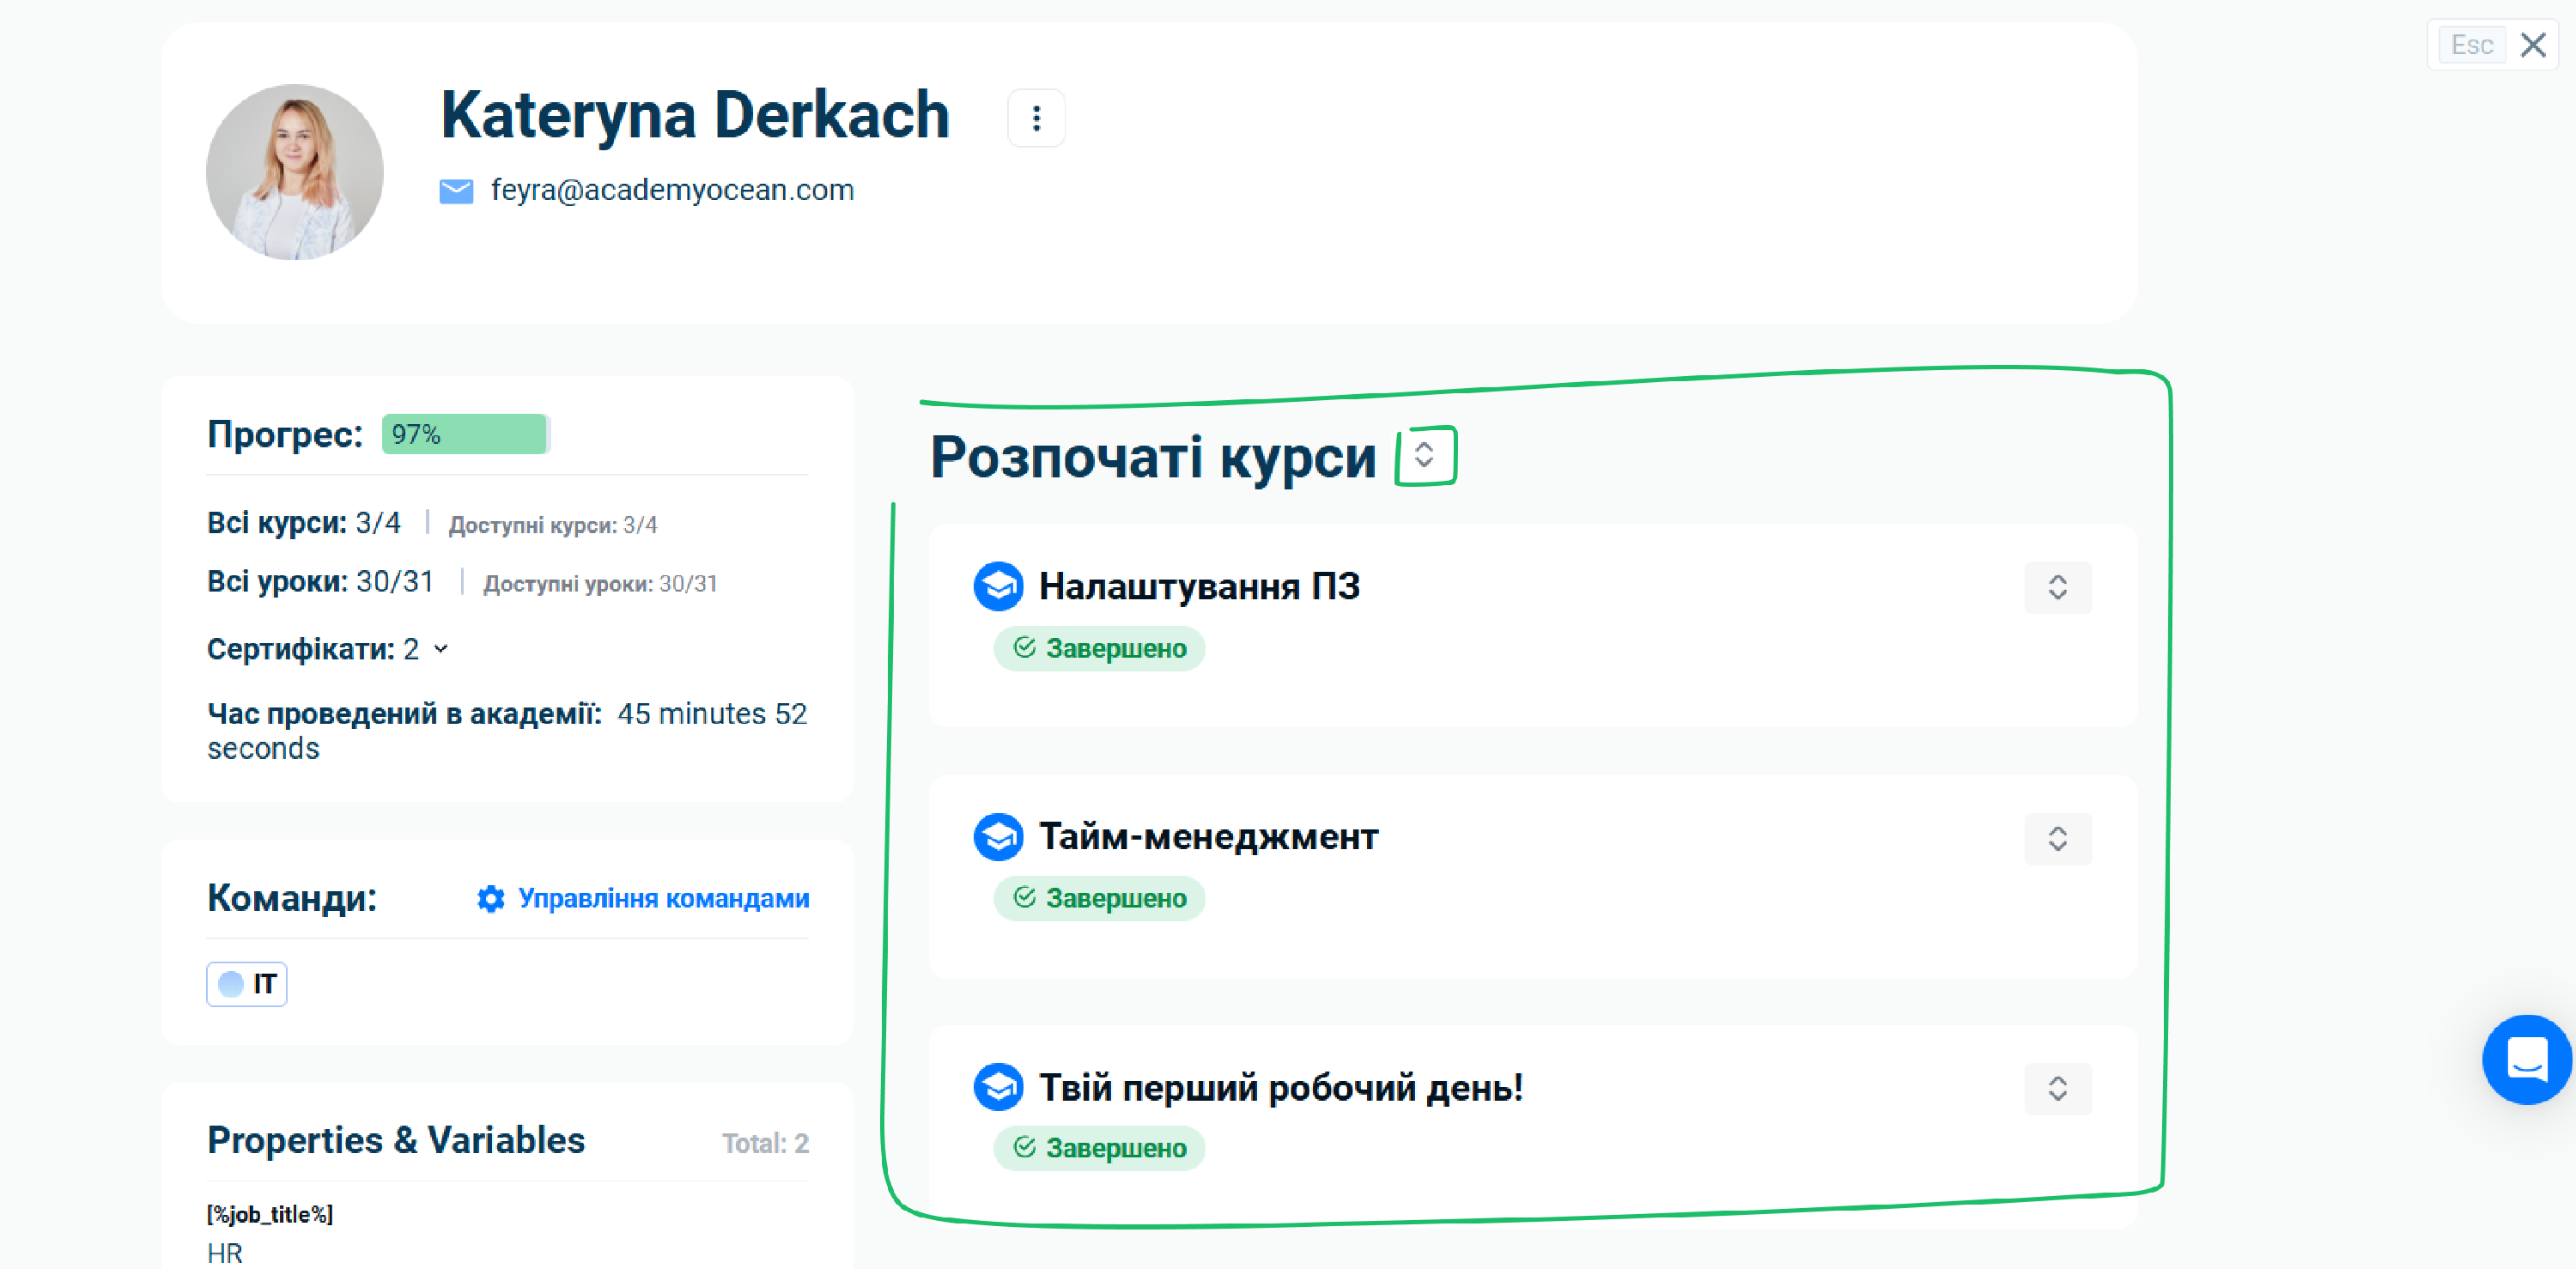
Task: Click the Всі курси: 3/4 stat
Action: [x=304, y=523]
